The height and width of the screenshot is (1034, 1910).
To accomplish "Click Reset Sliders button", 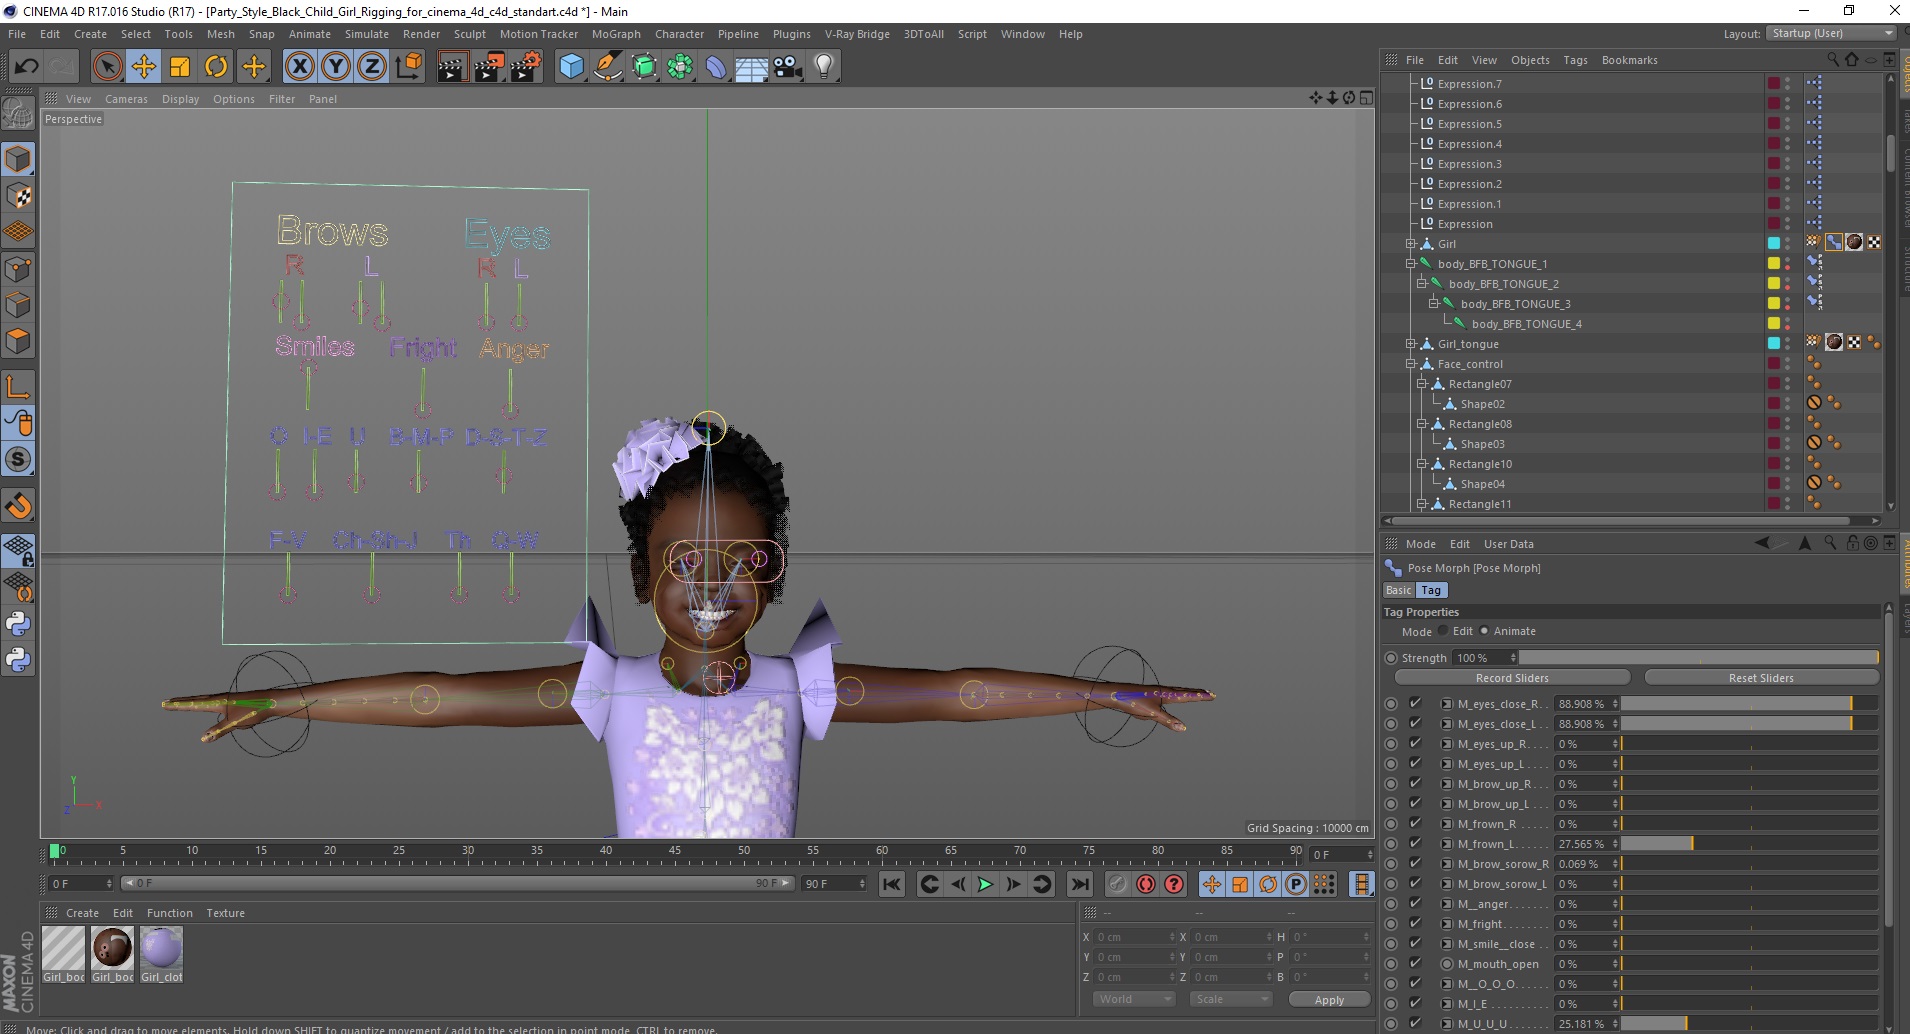I will pyautogui.click(x=1761, y=678).
